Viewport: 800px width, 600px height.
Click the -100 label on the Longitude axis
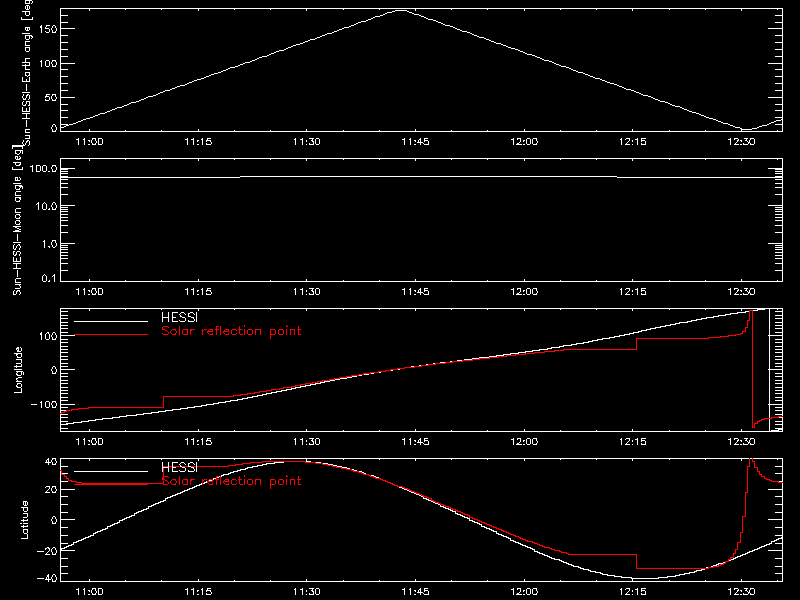44,404
